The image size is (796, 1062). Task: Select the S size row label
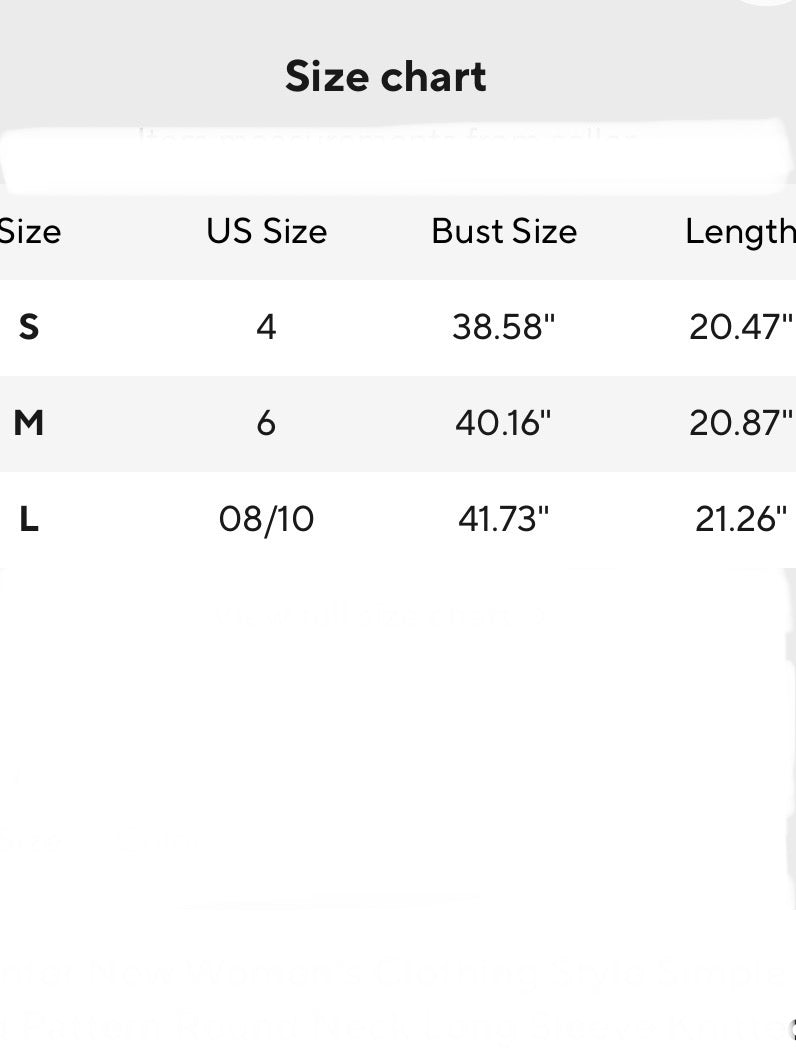click(29, 327)
